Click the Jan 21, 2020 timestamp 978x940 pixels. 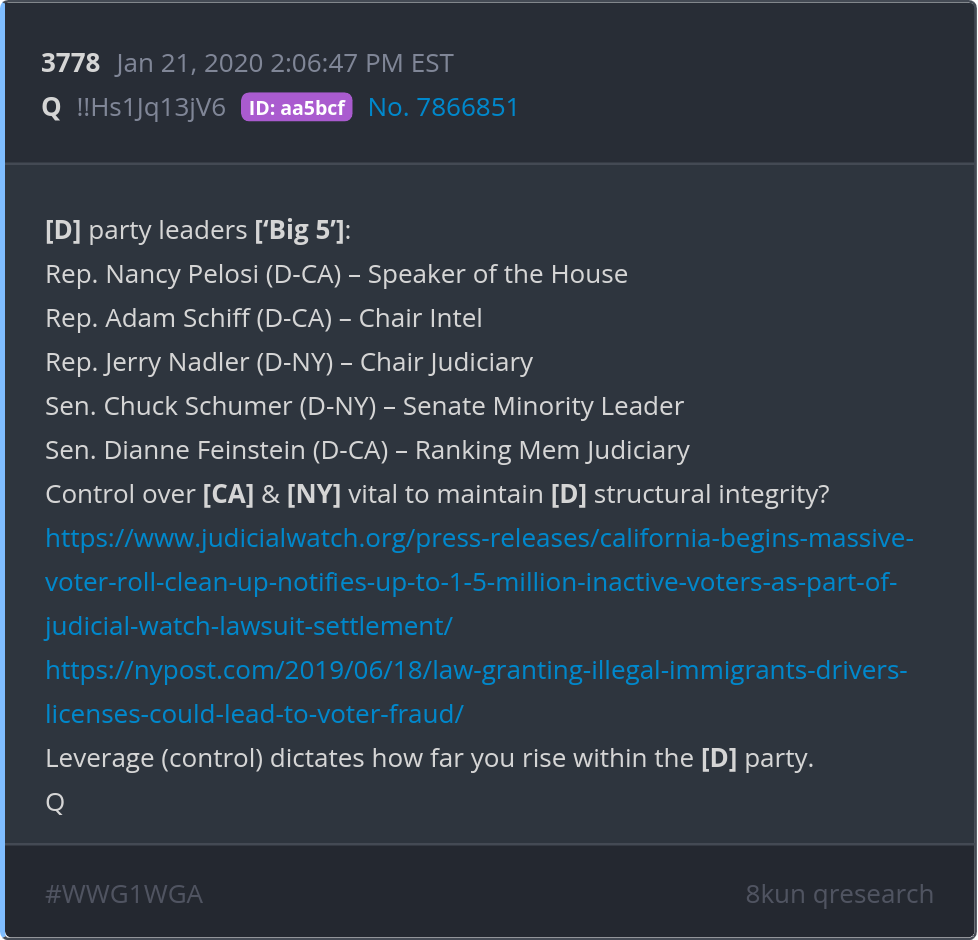(284, 64)
